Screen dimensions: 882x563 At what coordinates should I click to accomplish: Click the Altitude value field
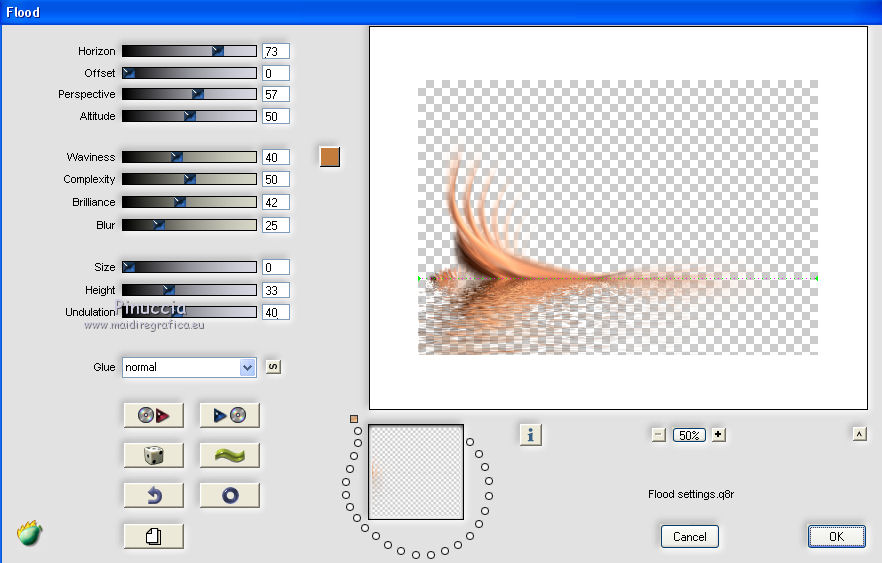pos(276,116)
